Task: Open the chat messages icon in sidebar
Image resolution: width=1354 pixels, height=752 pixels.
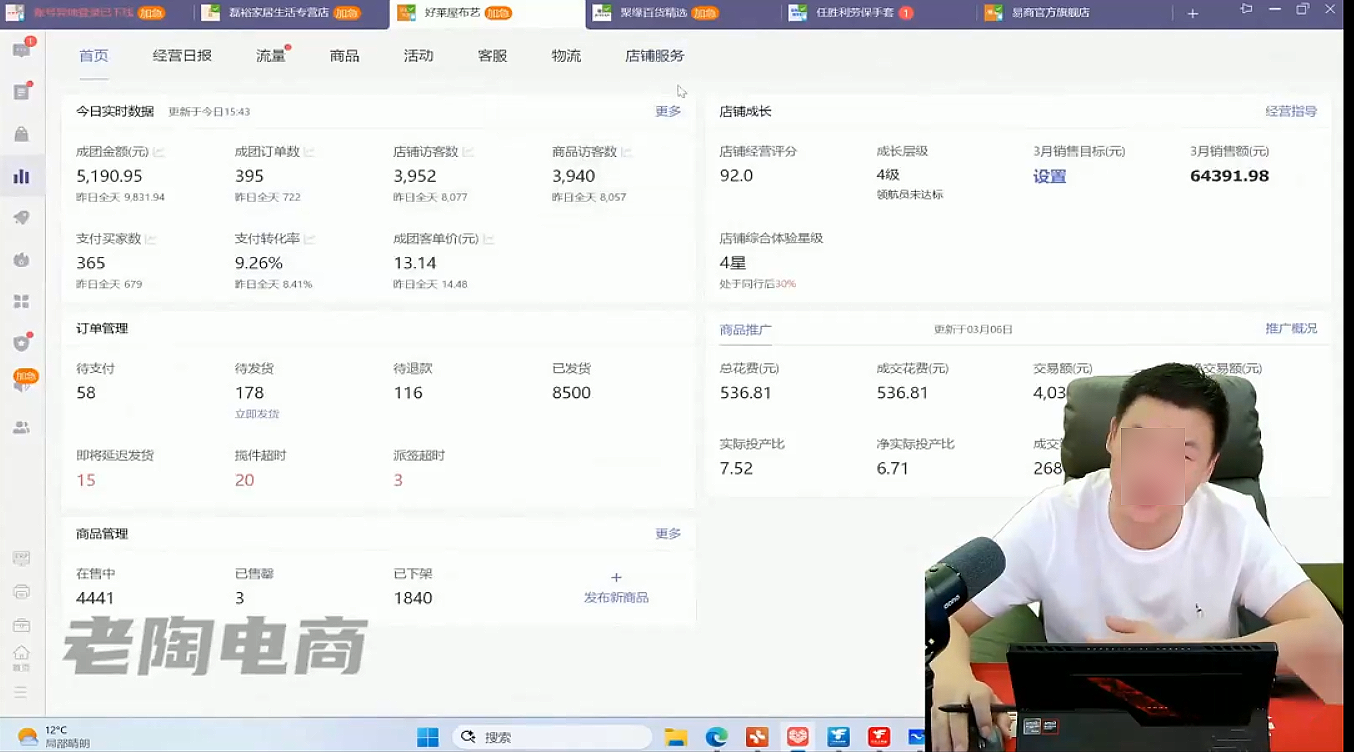Action: pyautogui.click(x=21, y=50)
